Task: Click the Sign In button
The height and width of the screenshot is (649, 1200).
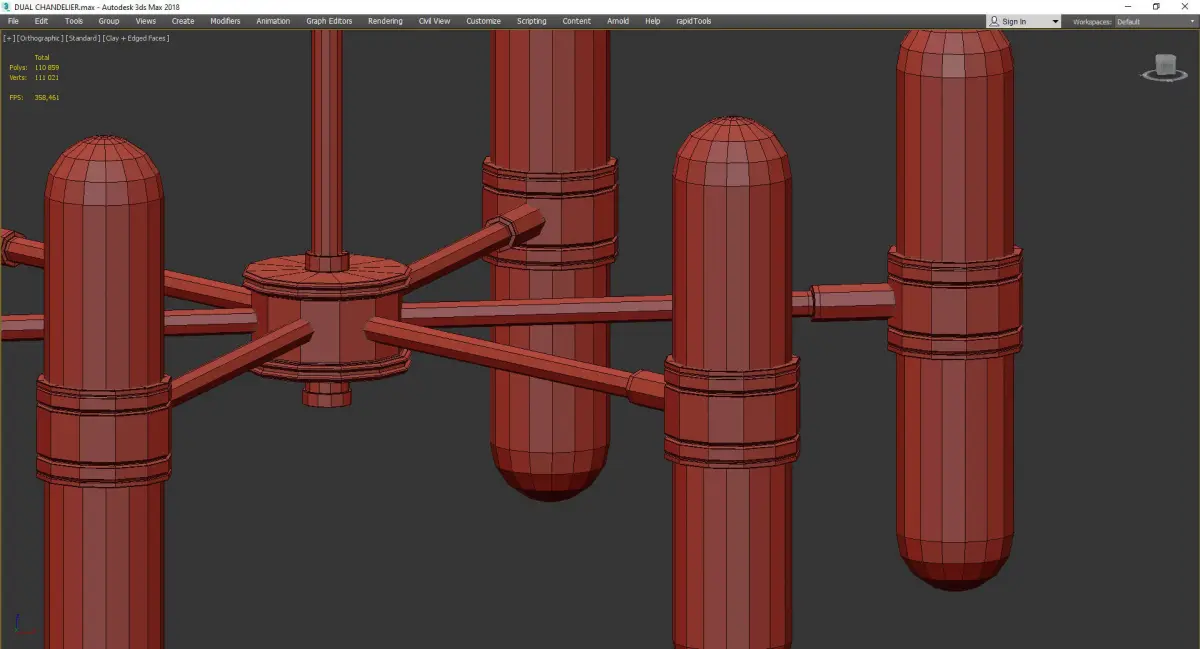Action: (1014, 21)
